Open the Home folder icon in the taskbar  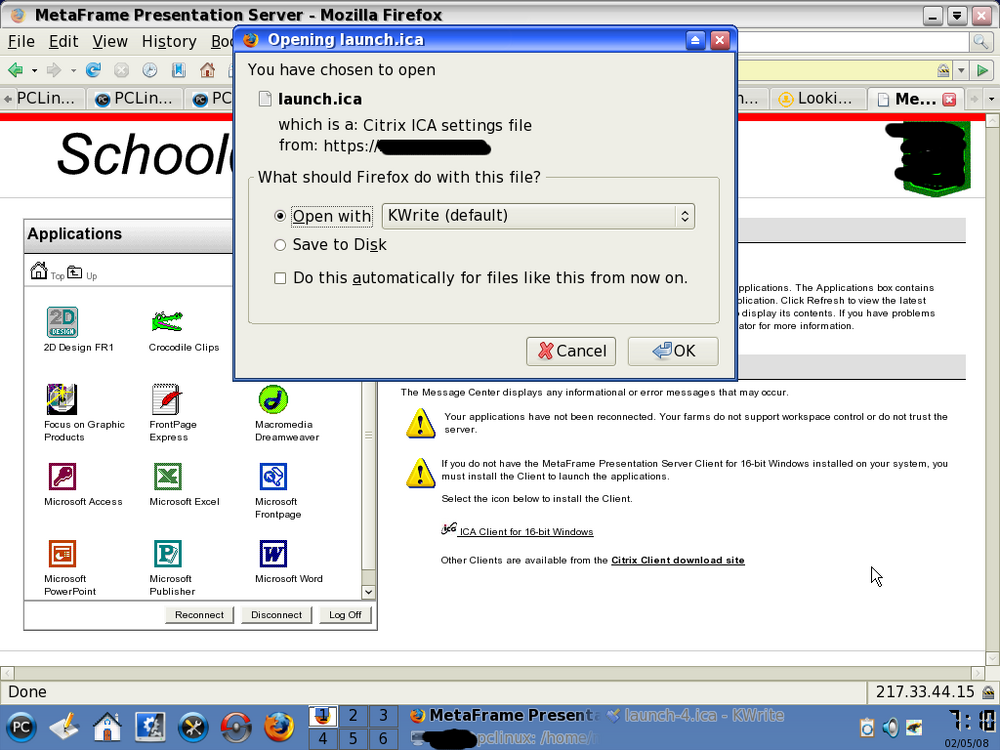coord(107,728)
